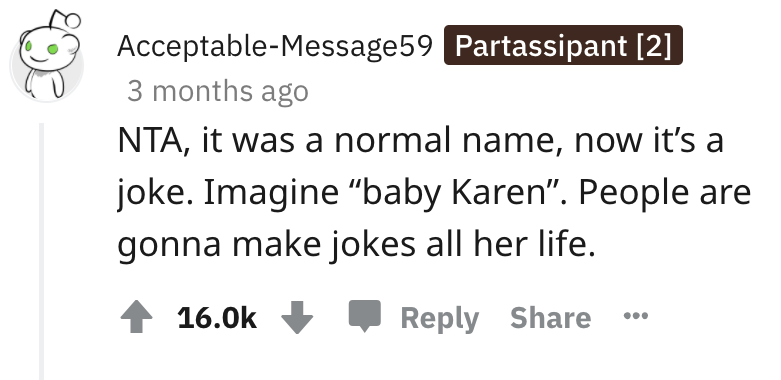Upvote the Acceptable-Message59 comment
The height and width of the screenshot is (380, 781).
136,318
